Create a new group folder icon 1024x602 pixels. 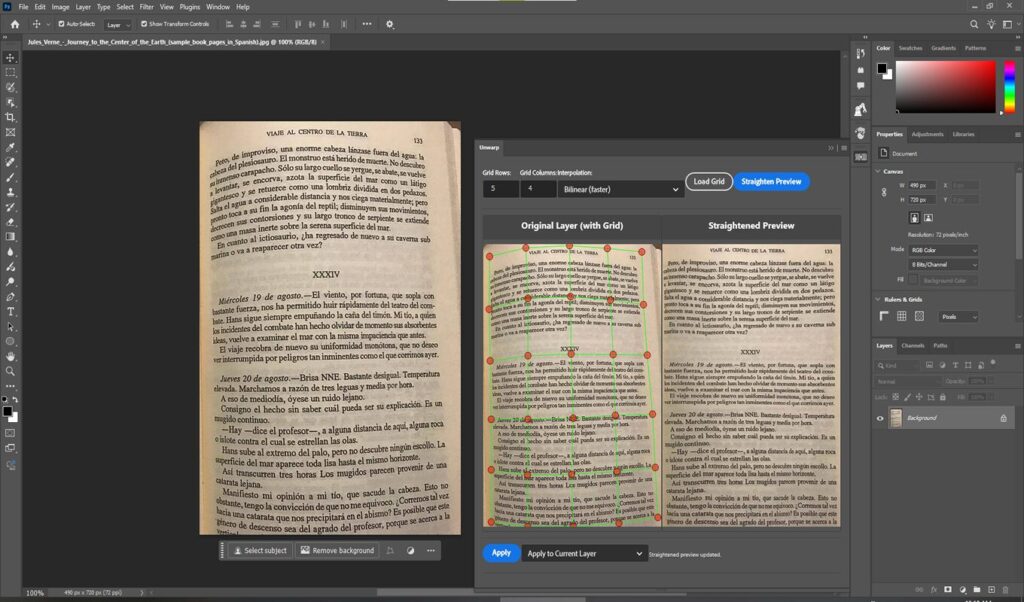(977, 590)
